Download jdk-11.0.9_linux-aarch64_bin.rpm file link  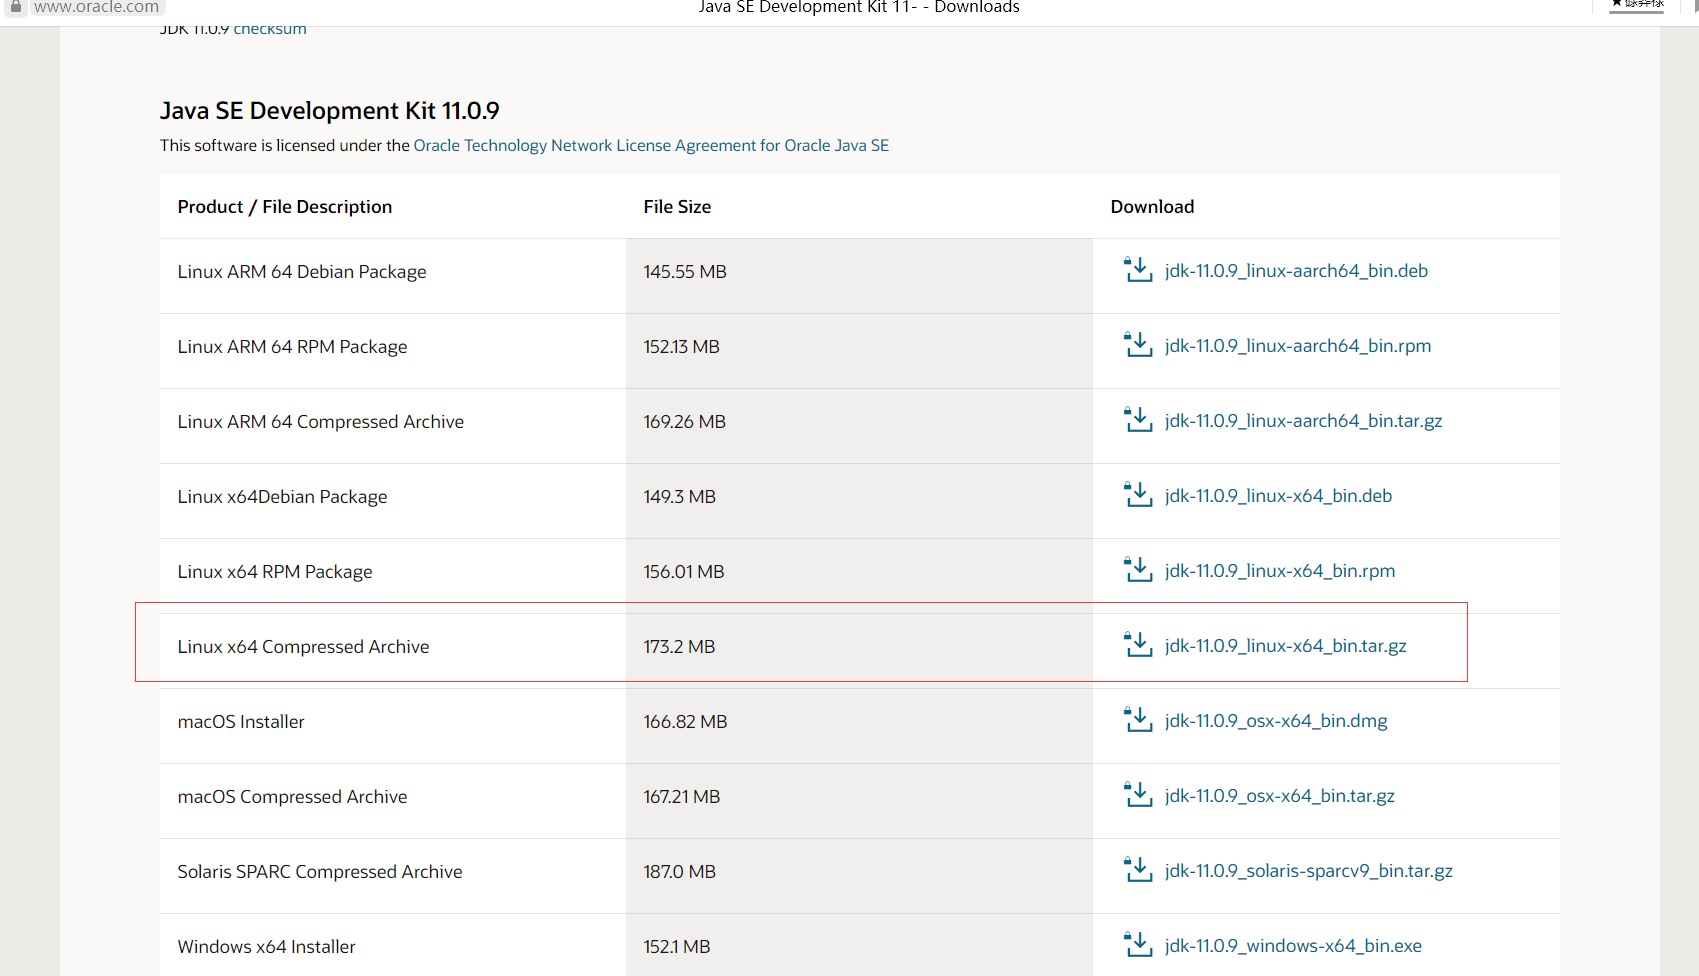[1298, 346]
